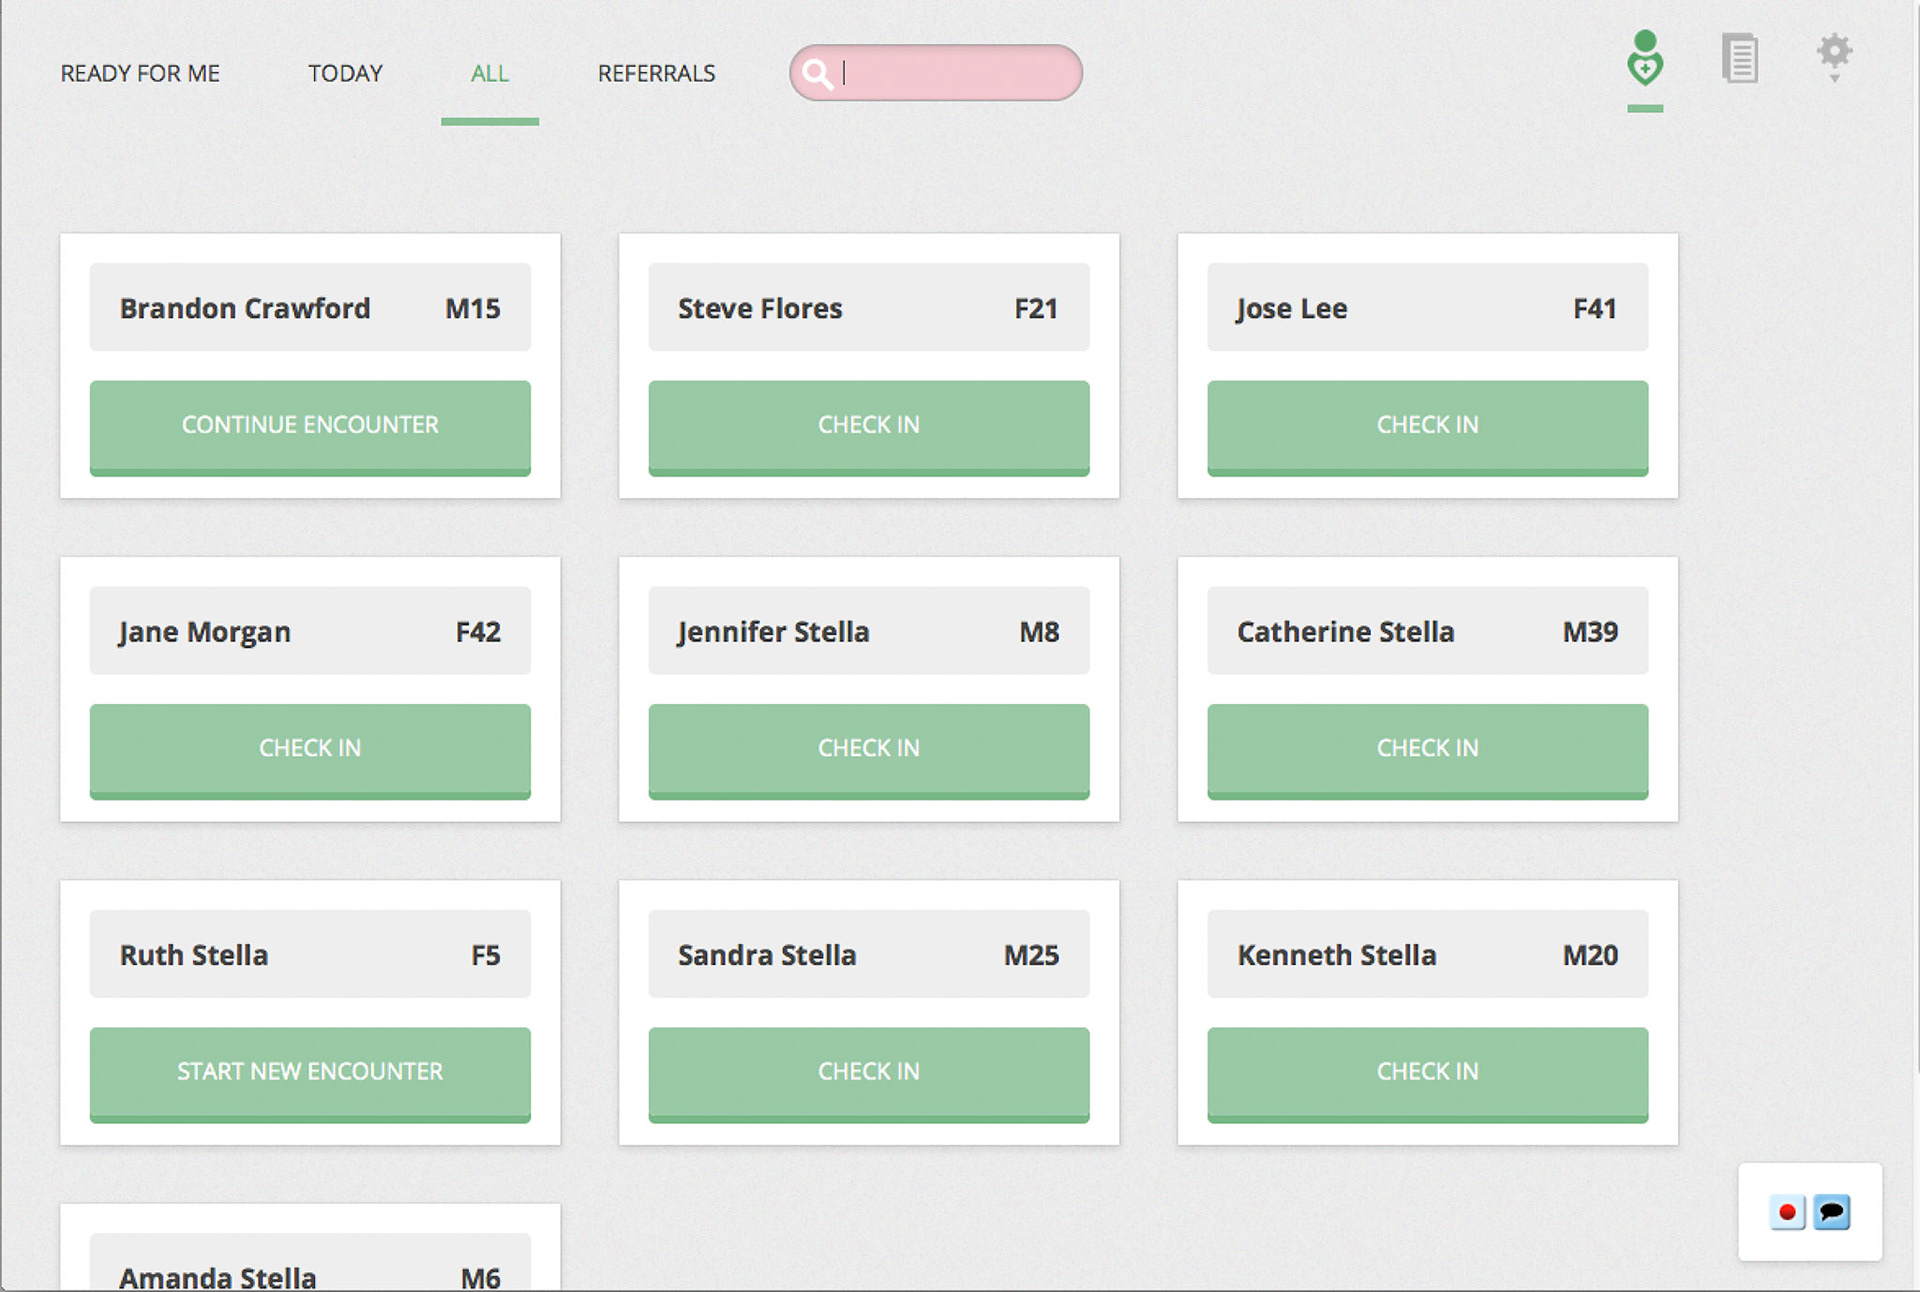Click the green patient heart icon
This screenshot has height=1292, width=1920.
tap(1644, 59)
